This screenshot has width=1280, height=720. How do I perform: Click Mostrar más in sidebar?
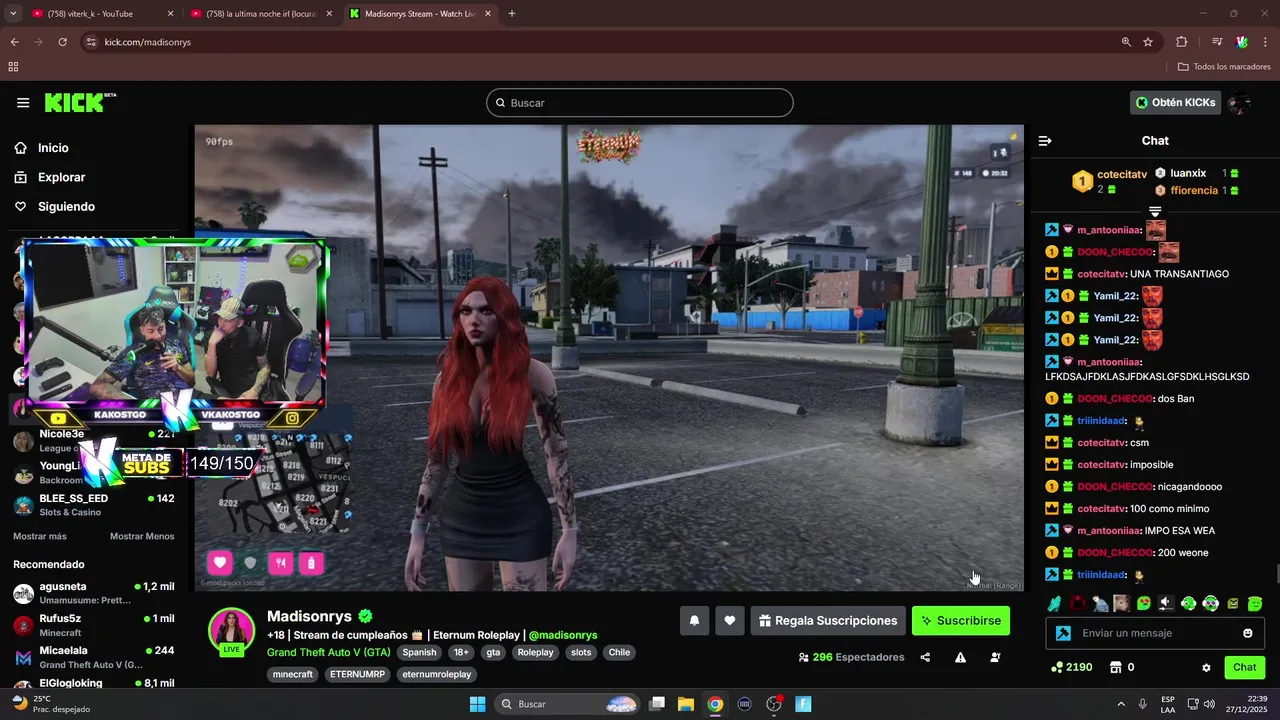[x=39, y=536]
